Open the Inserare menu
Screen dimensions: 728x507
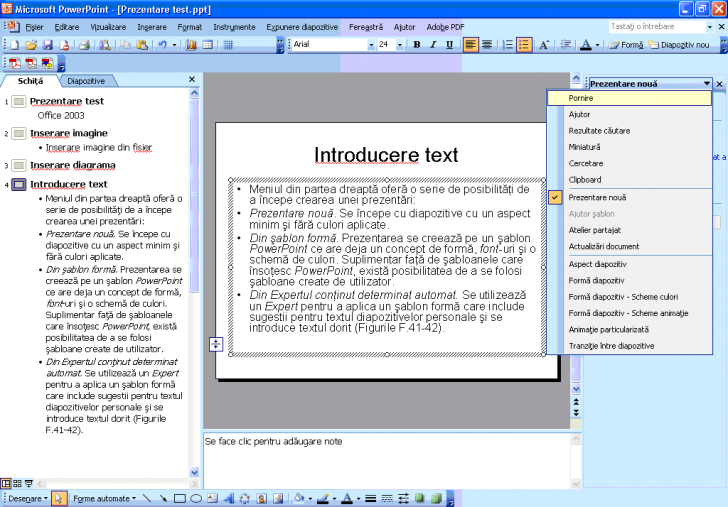coord(152,27)
